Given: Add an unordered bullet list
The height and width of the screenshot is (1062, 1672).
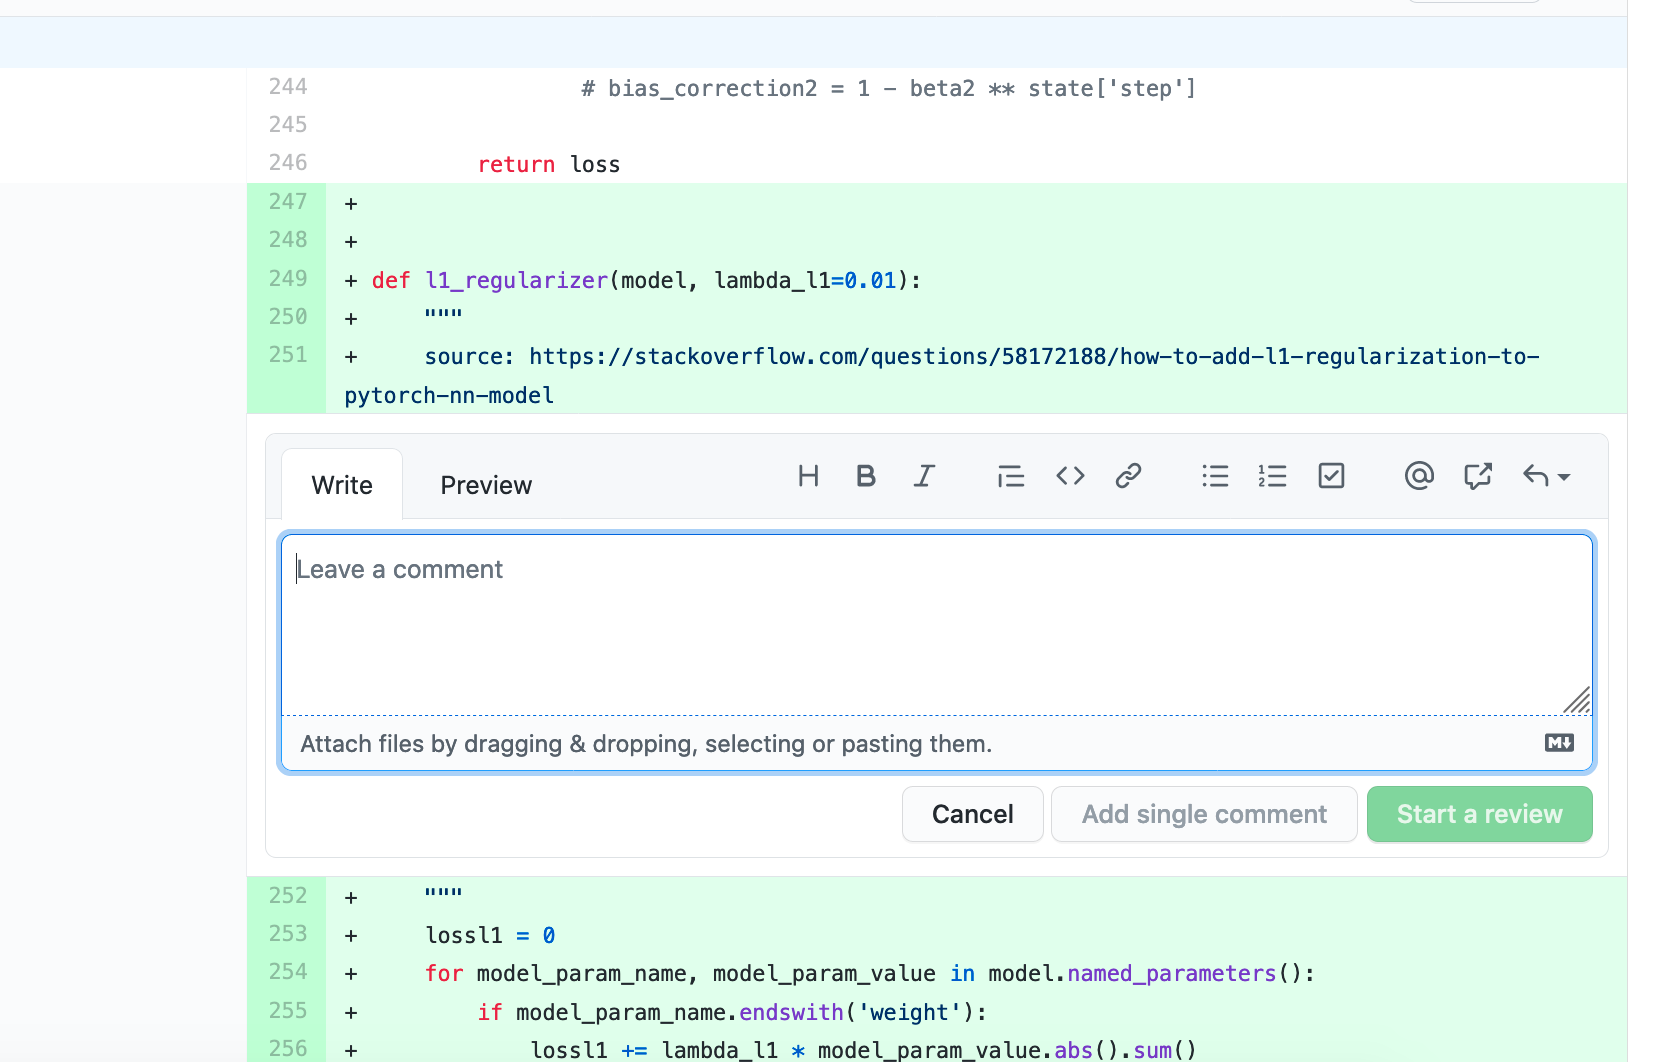Looking at the screenshot, I should coord(1214,476).
